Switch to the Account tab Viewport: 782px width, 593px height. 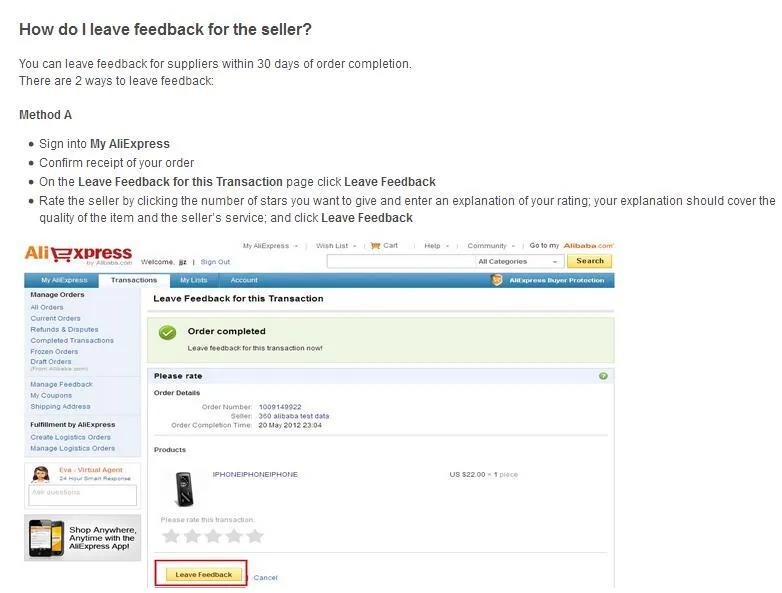244,280
